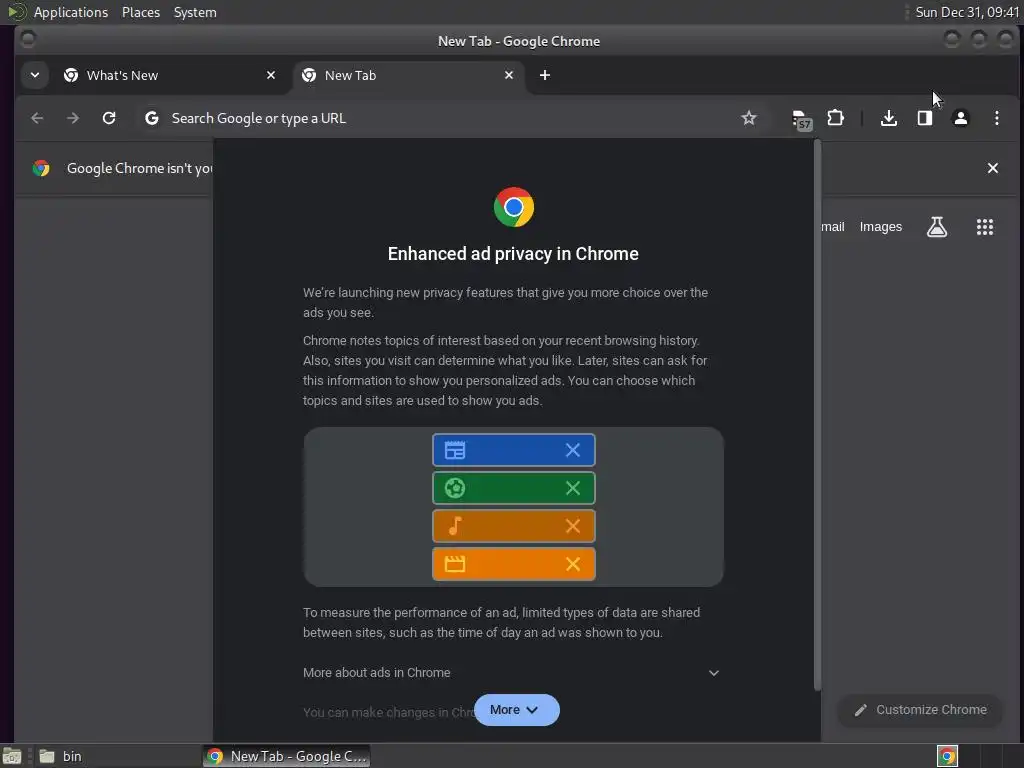1024x768 pixels.
Task: Click the music note topic chip
Action: (x=513, y=526)
